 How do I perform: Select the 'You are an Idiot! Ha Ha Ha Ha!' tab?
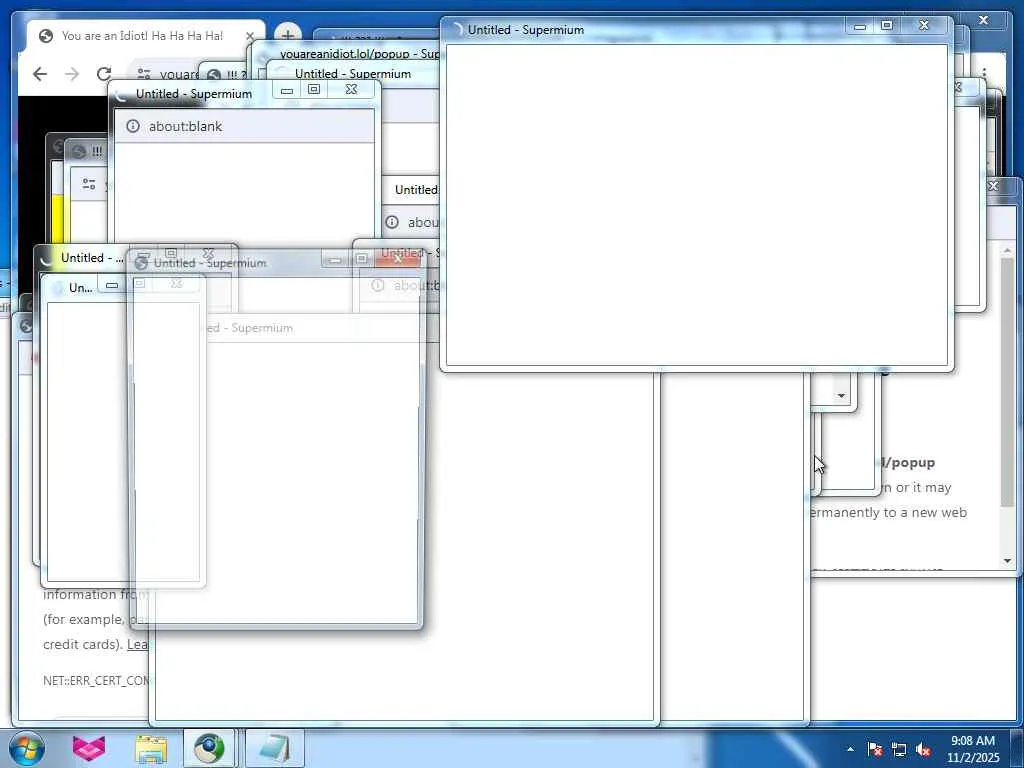(x=142, y=36)
